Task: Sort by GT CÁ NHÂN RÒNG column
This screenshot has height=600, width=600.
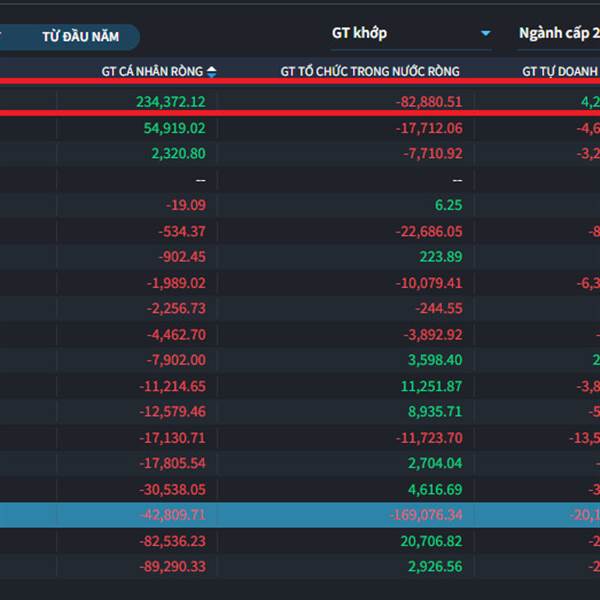Action: pos(152,72)
